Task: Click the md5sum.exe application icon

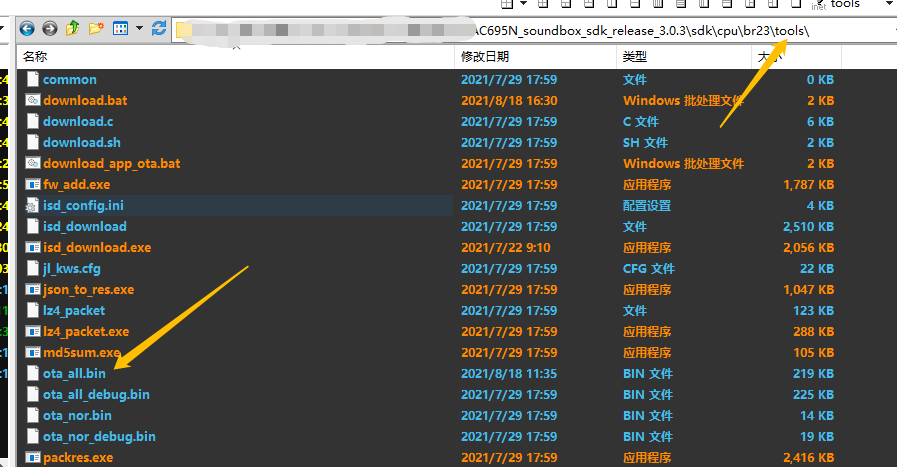Action: [33, 353]
